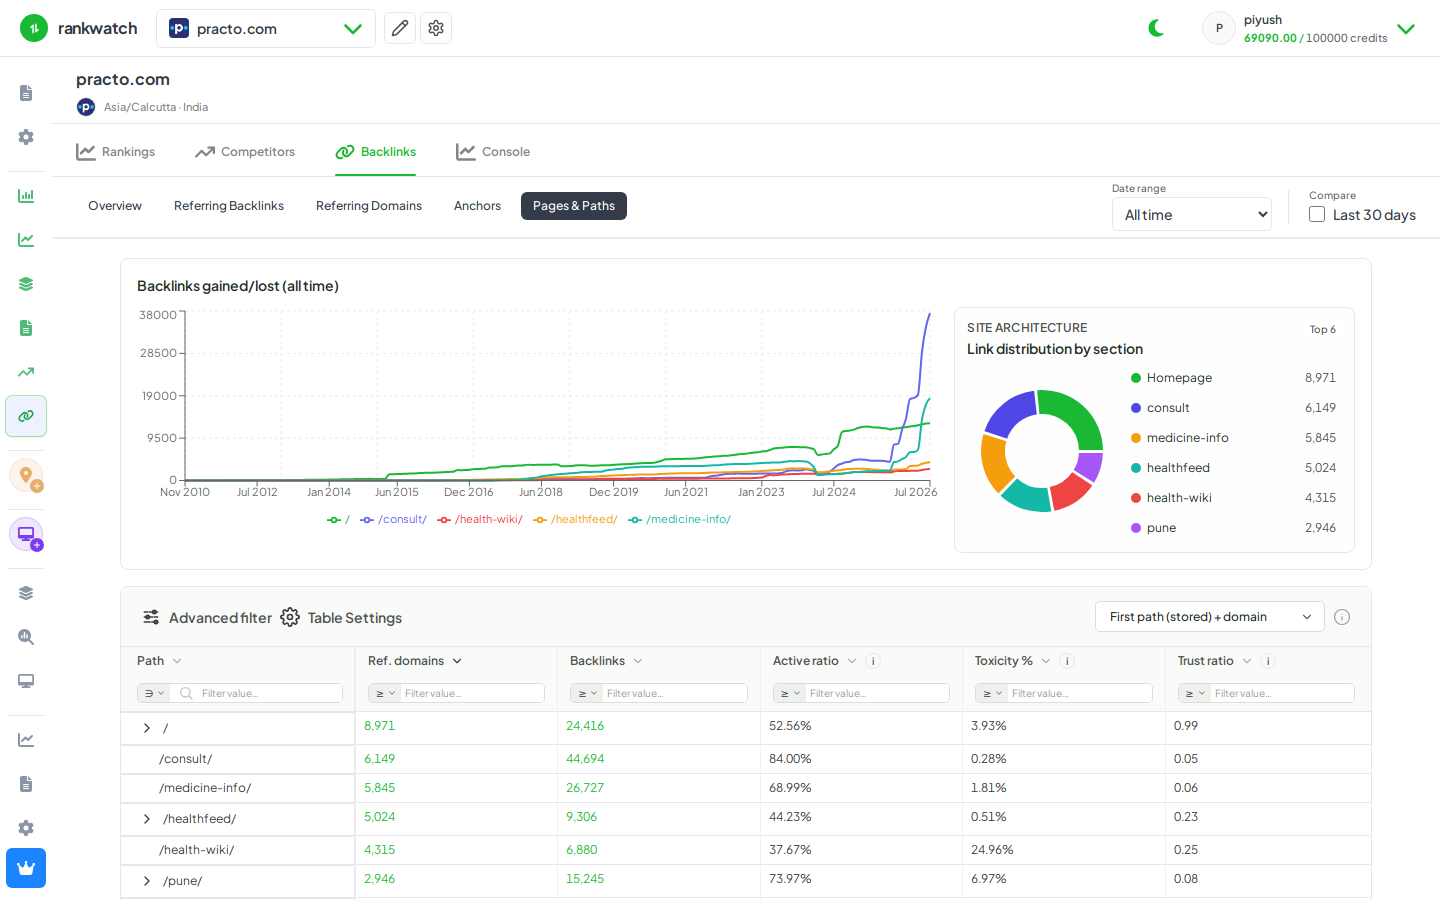
Task: Click toxicity value 24.96% in /health-wiki/ row
Action: [x=992, y=850]
